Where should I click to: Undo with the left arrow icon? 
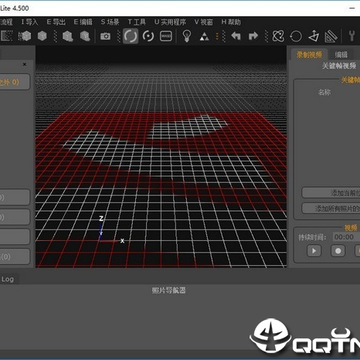236,36
